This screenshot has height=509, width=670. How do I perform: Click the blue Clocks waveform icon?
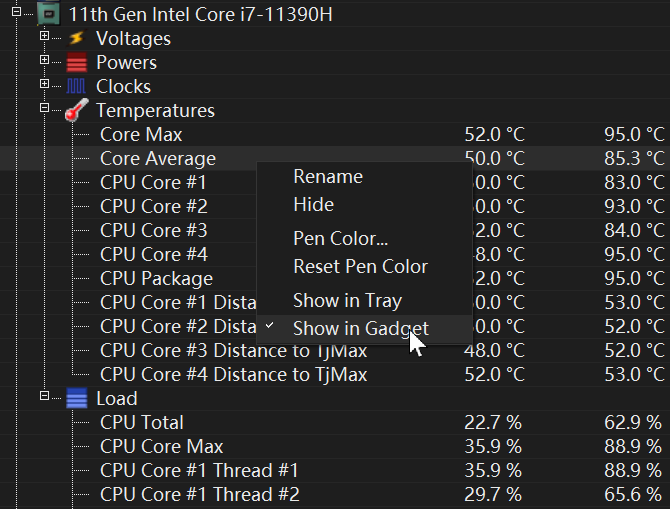[x=76, y=86]
